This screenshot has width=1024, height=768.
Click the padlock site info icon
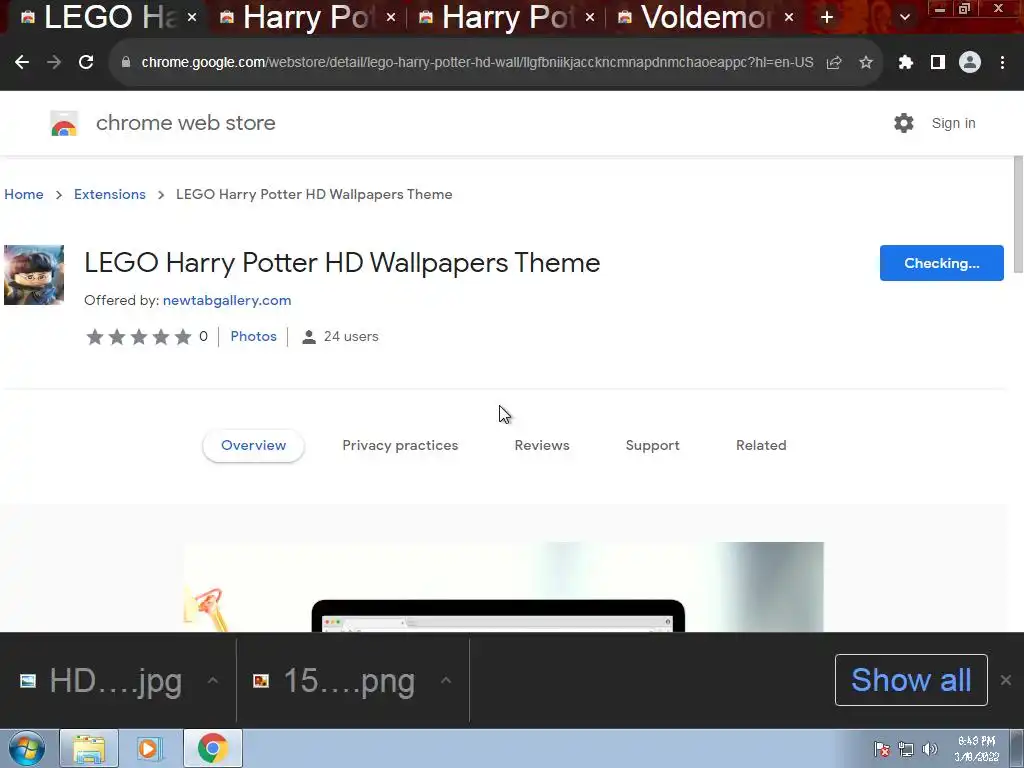click(x=126, y=62)
